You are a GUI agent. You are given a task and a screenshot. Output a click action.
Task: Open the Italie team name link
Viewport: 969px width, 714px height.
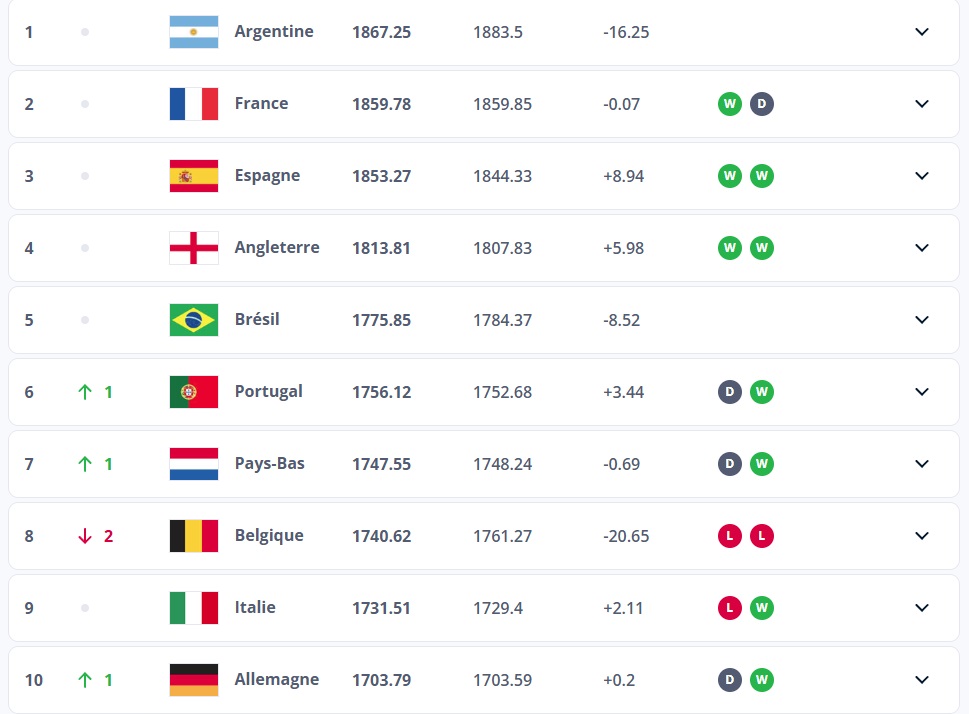(255, 607)
